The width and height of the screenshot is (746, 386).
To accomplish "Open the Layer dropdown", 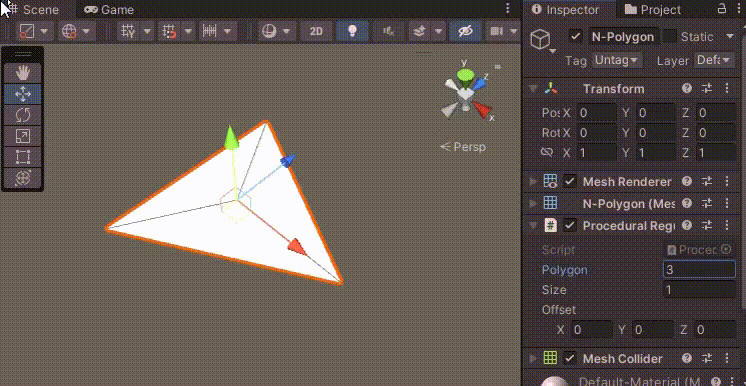I will 713,60.
